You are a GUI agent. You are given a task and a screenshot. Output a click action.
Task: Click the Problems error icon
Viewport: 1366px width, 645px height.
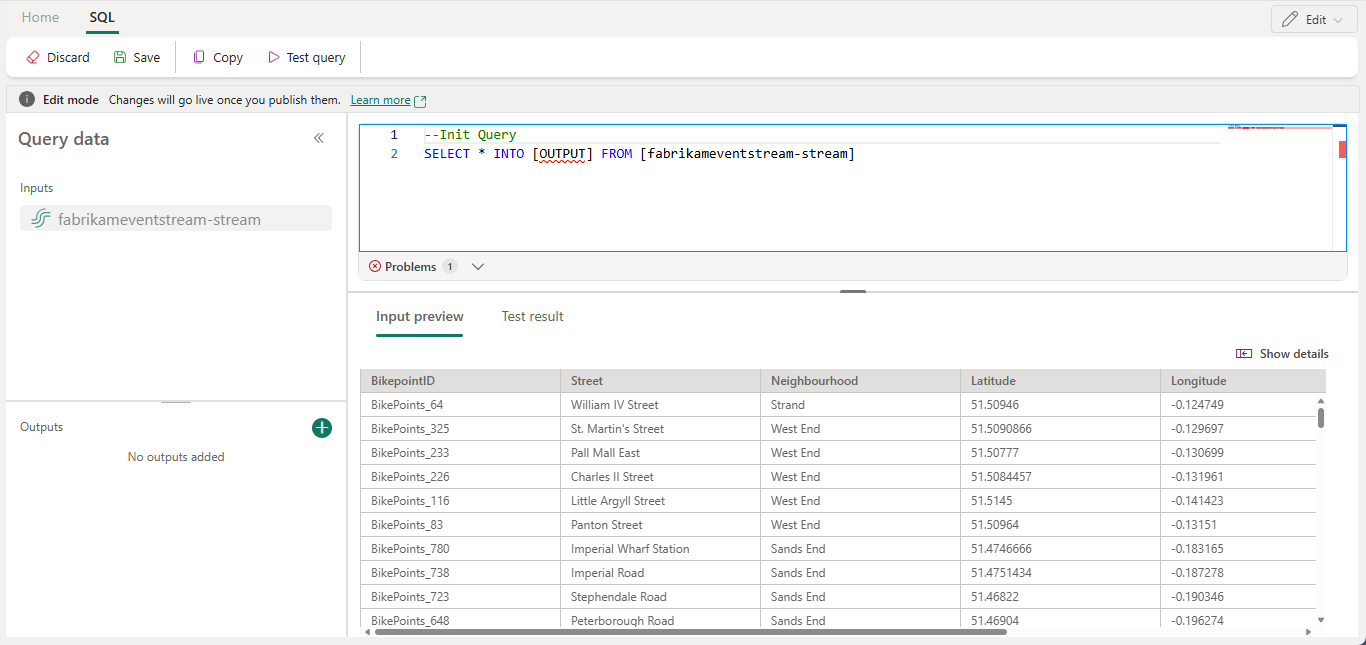(x=375, y=267)
